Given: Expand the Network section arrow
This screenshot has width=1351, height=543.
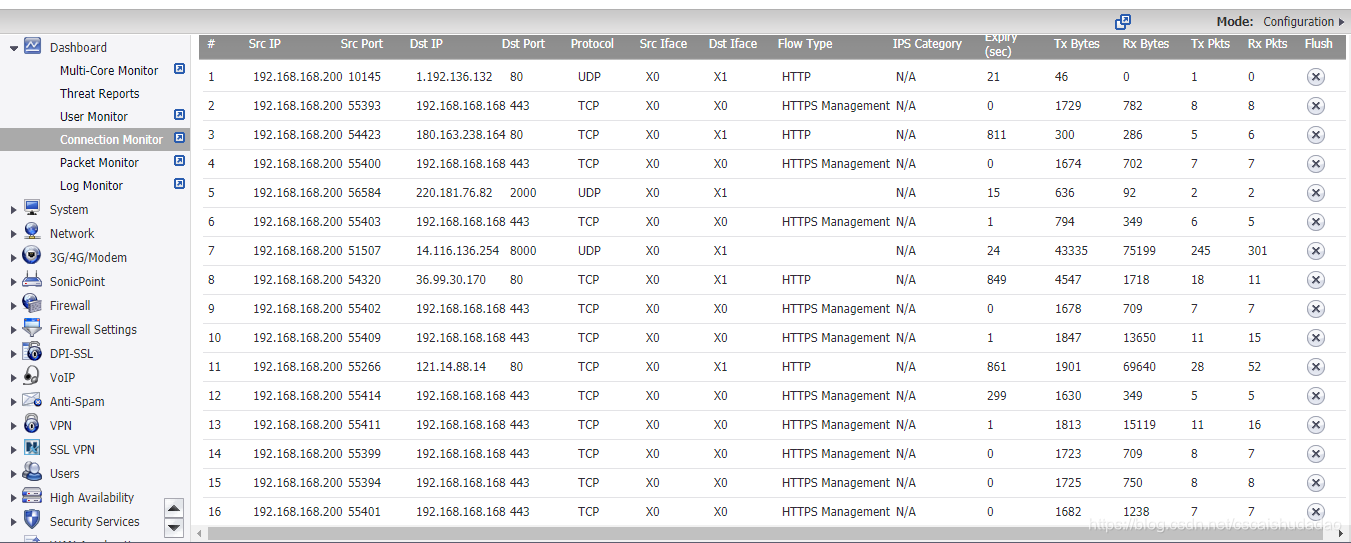Looking at the screenshot, I should coord(14,234).
